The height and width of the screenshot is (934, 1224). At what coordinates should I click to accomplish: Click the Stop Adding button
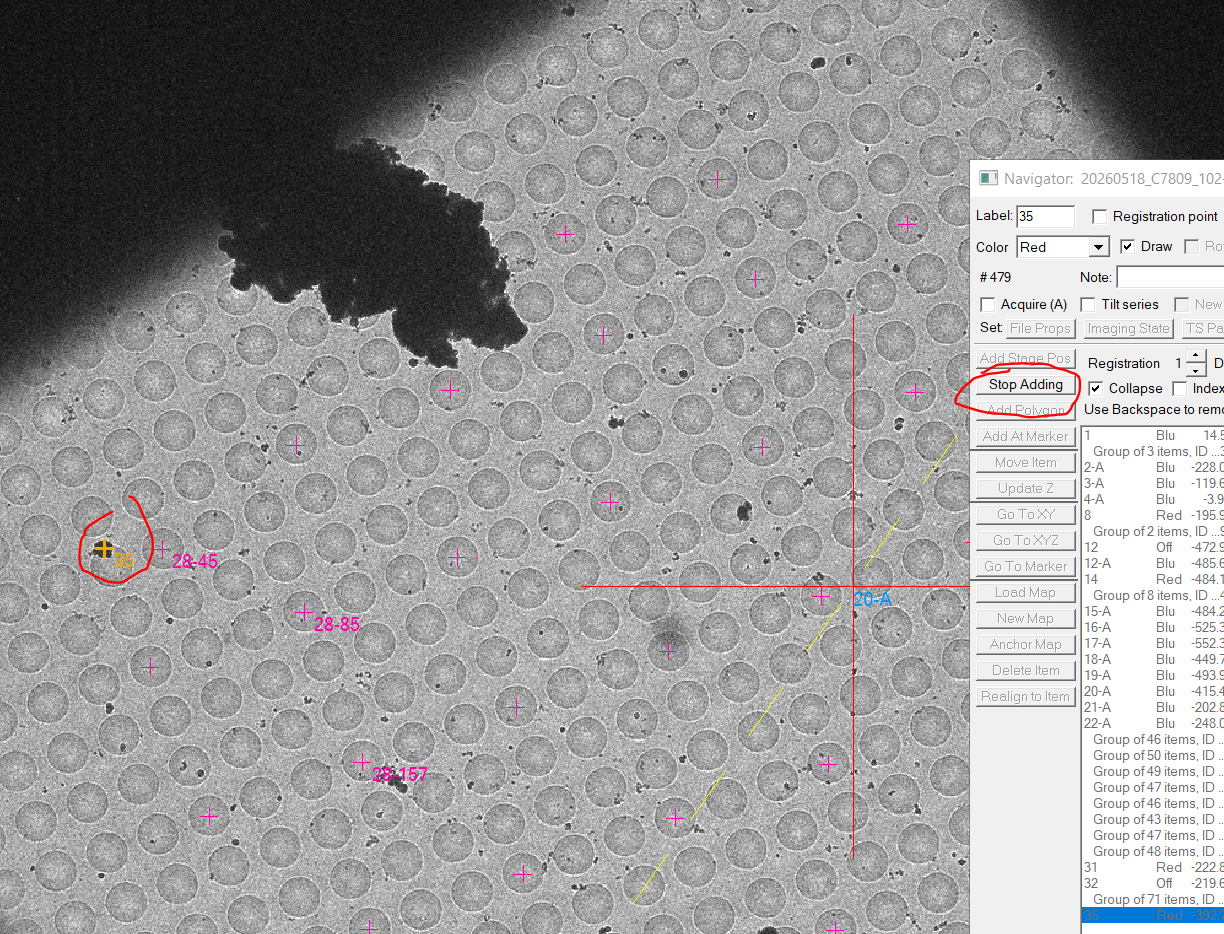pos(1025,384)
